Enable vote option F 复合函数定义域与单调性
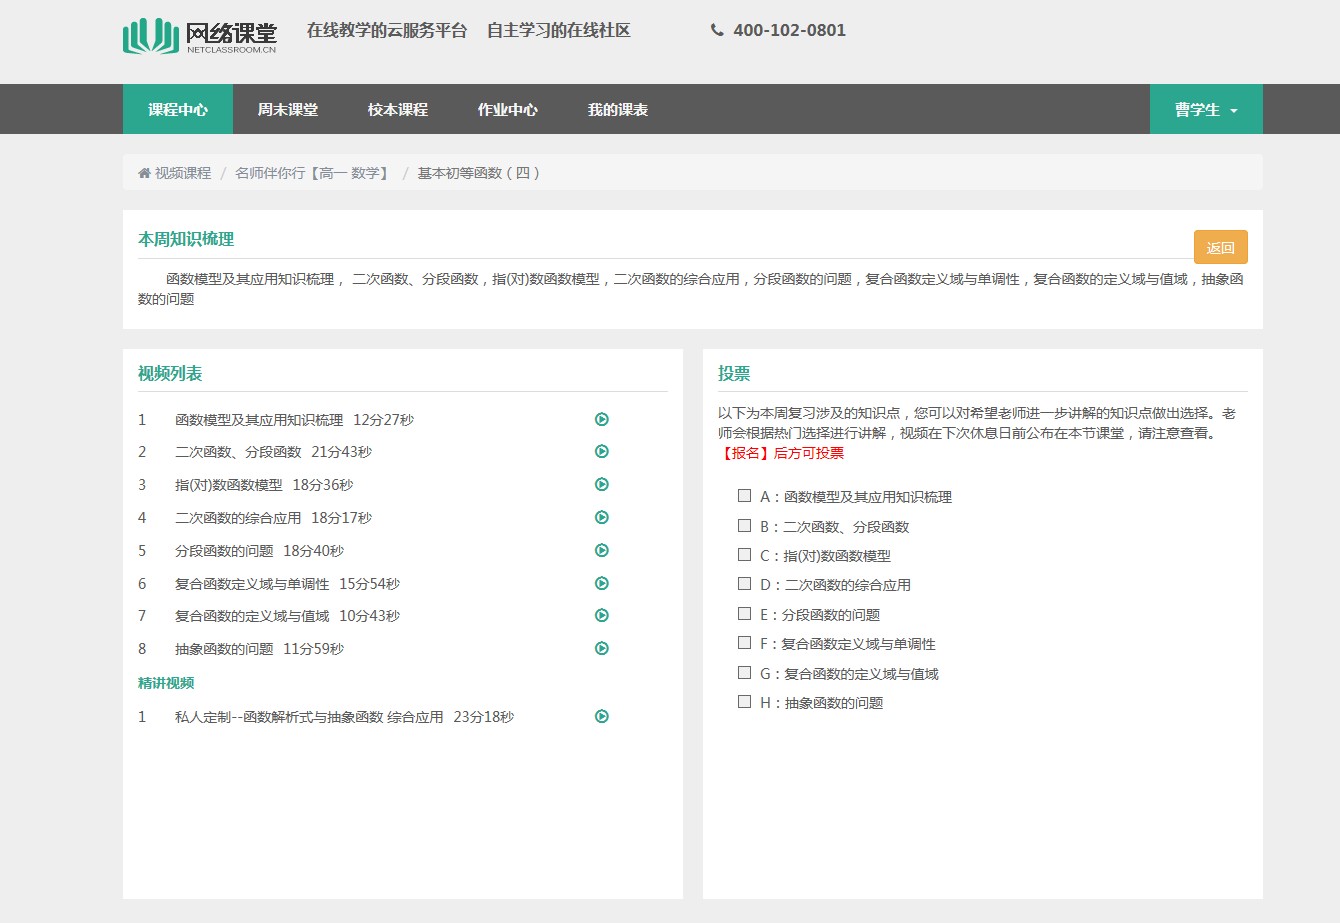Viewport: 1340px width, 923px height. click(744, 643)
